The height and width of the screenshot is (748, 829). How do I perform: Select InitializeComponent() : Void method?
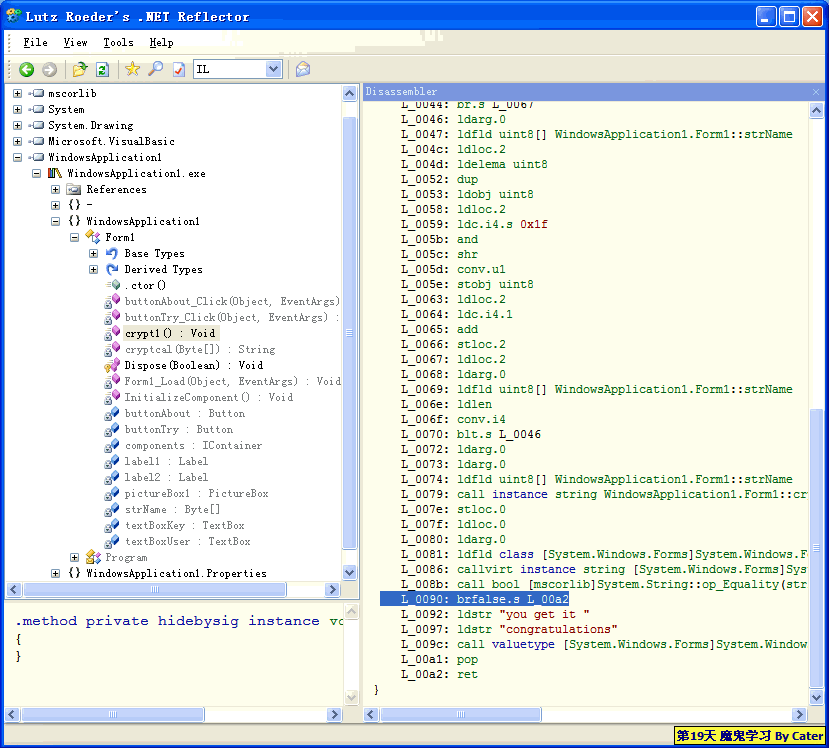[x=208, y=397]
